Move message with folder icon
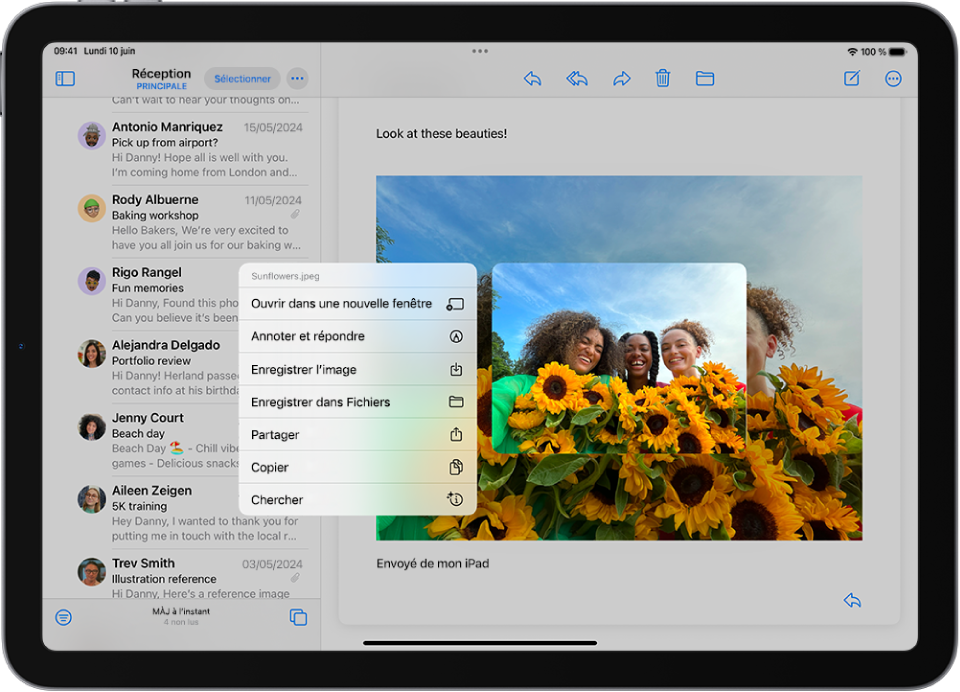This screenshot has width=960, height=692. tap(705, 79)
